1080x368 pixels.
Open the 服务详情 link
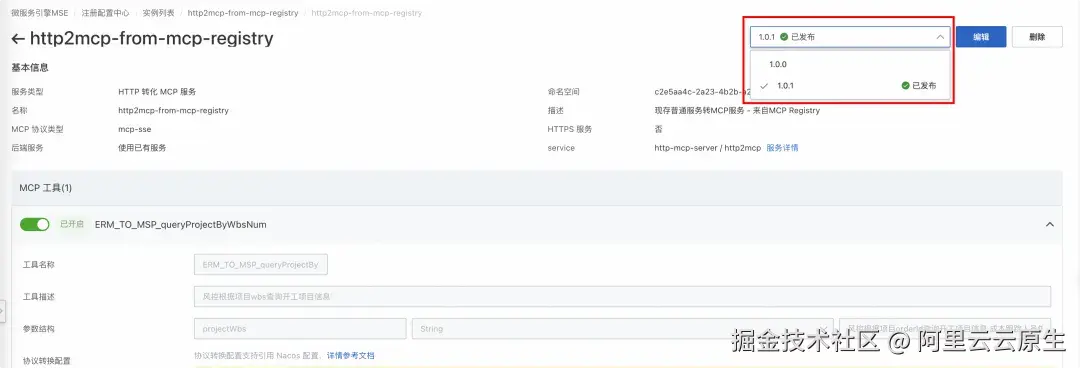click(782, 148)
